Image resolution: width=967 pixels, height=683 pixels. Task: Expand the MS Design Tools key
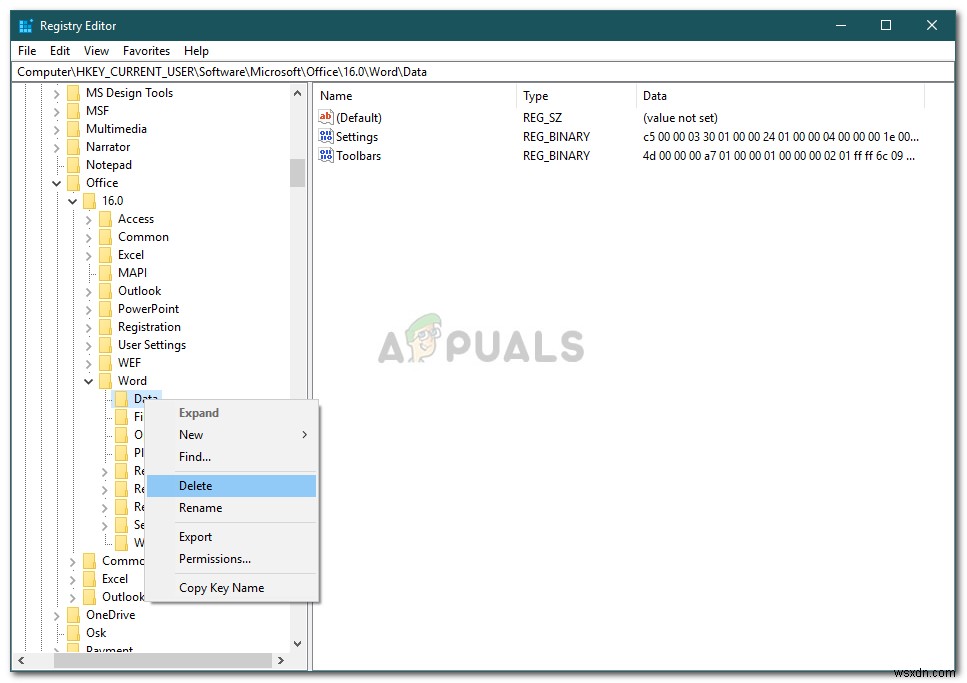[56, 94]
